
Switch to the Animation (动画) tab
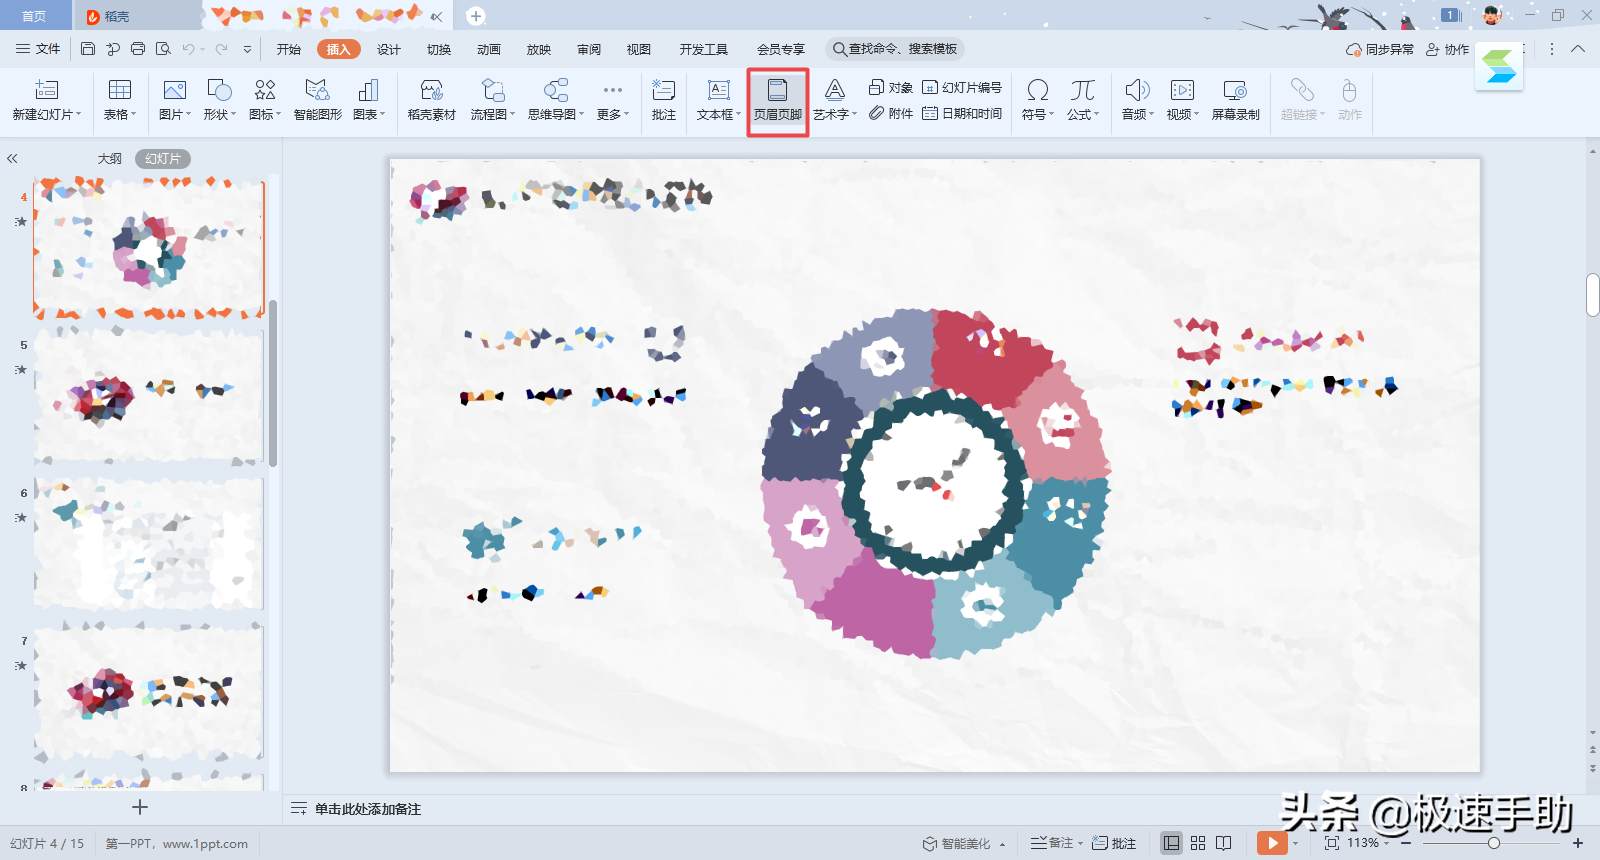tap(489, 49)
